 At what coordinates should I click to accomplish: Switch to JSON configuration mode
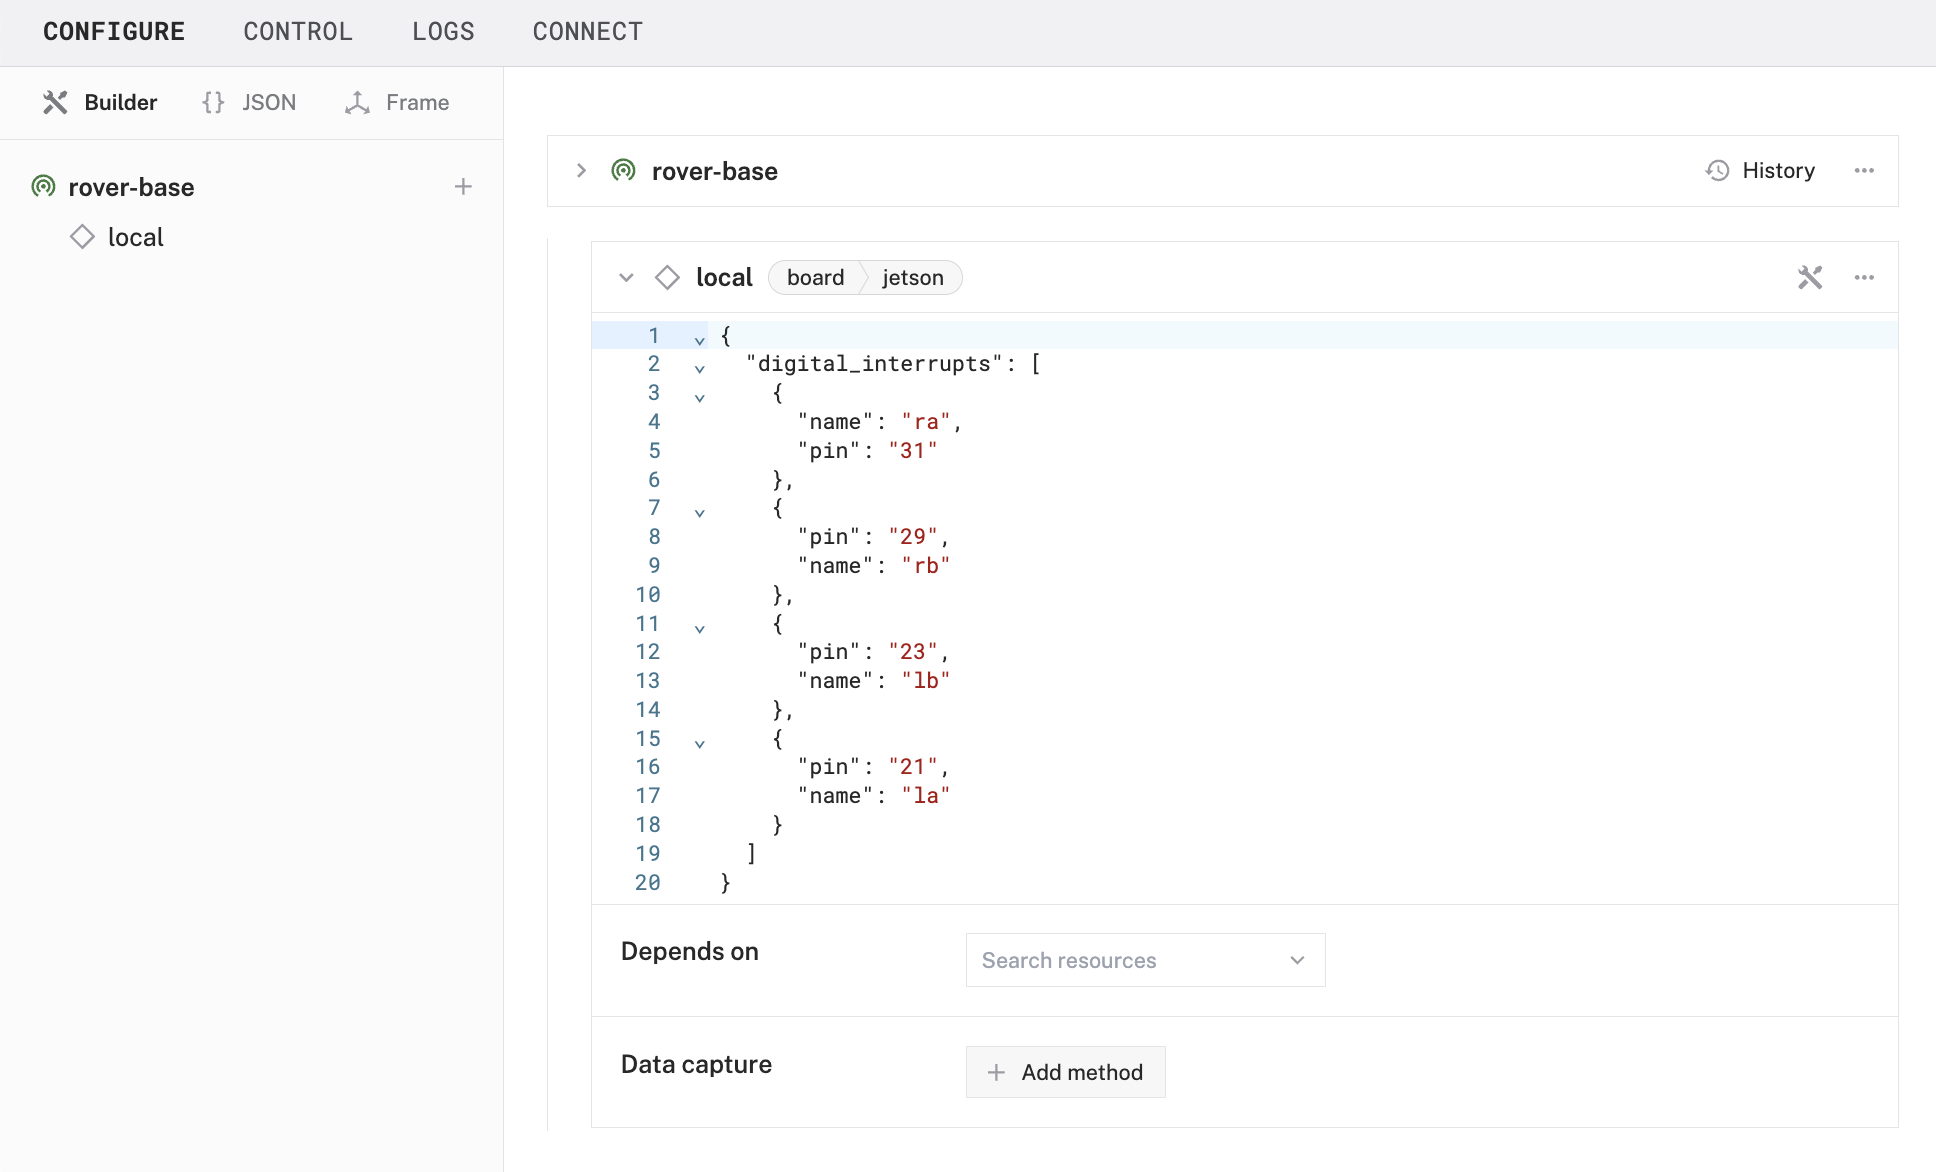pos(249,103)
